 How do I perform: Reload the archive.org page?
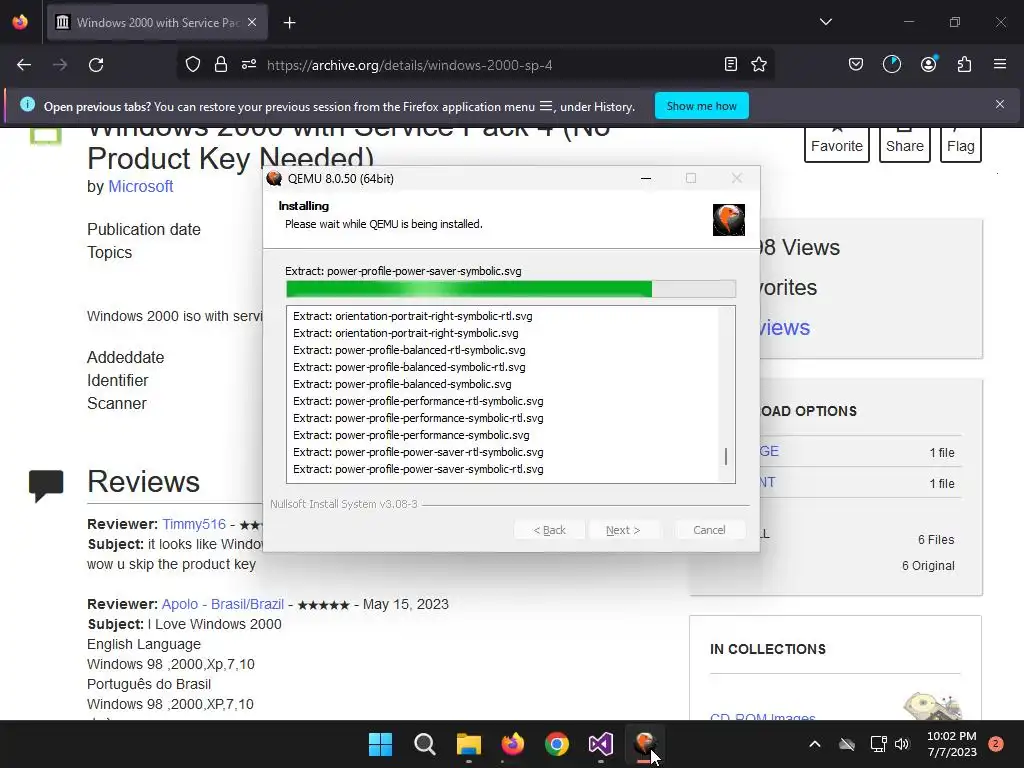(96, 65)
